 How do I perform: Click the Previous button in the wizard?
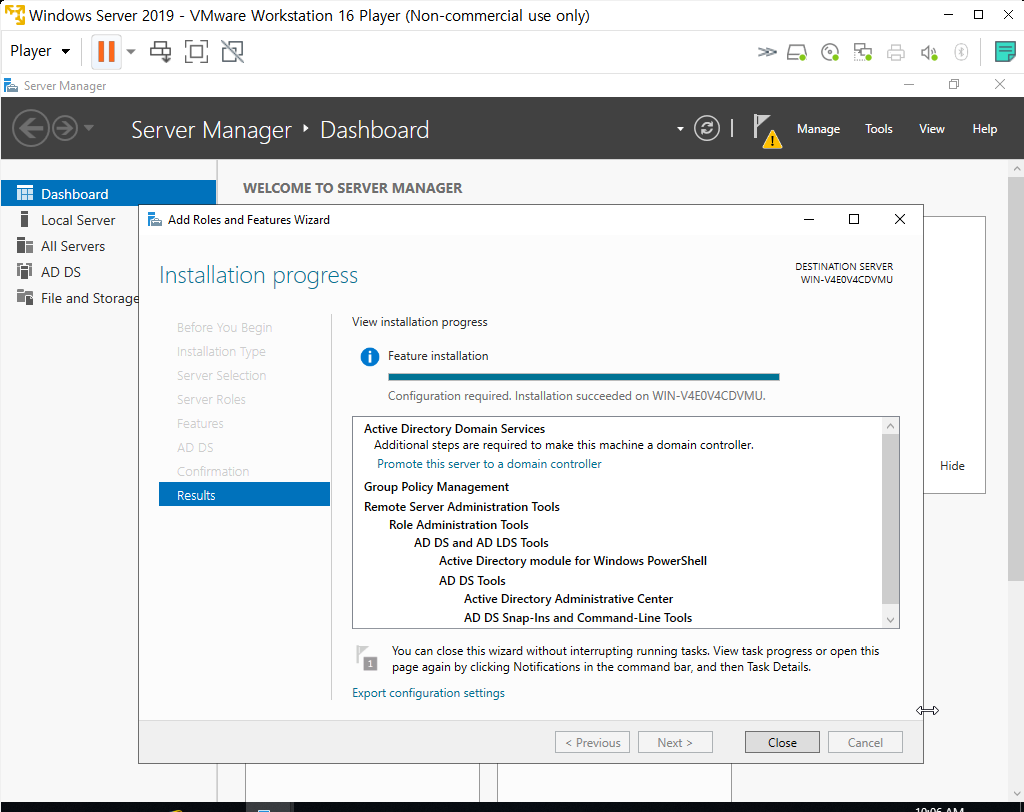coord(592,742)
